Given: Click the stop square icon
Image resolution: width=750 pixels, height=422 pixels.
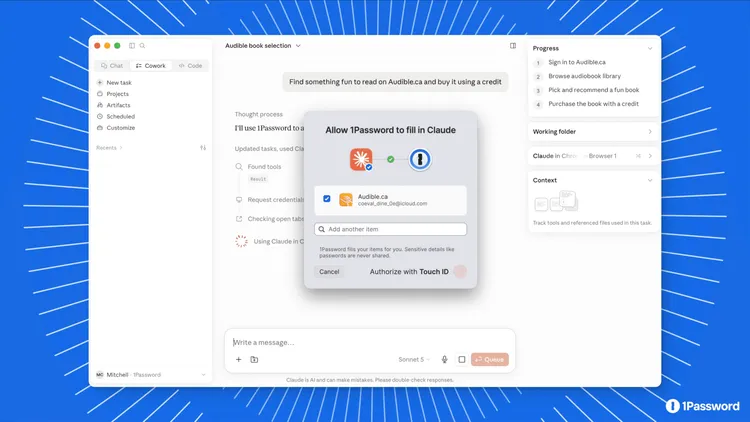Looking at the screenshot, I should (x=462, y=359).
